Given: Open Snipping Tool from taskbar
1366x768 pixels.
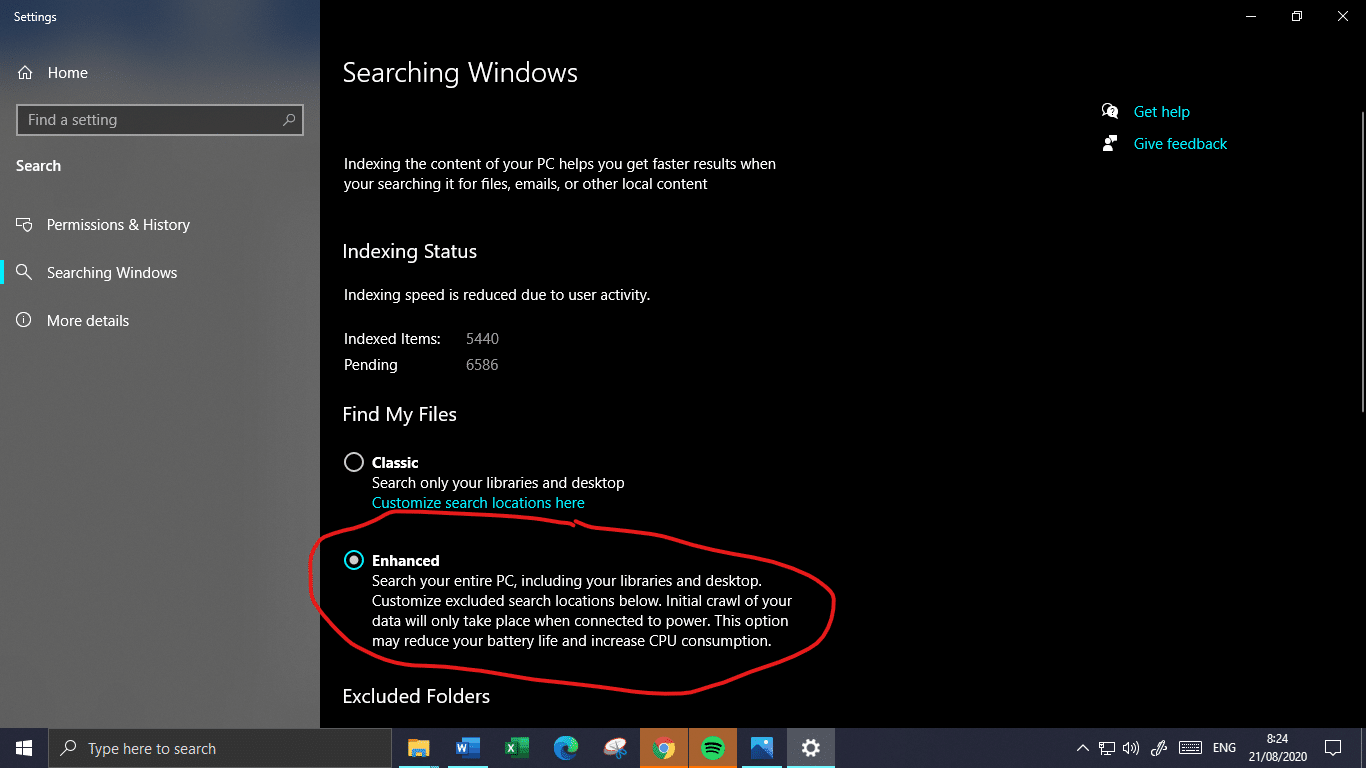Looking at the screenshot, I should (615, 748).
